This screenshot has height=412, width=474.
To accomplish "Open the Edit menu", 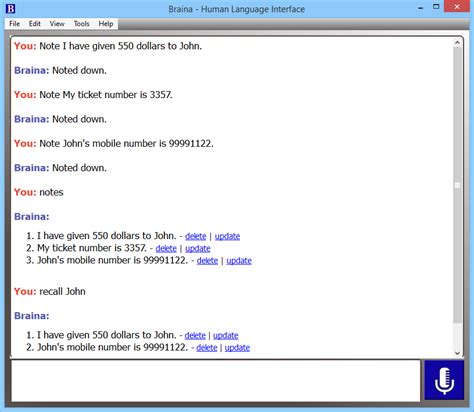I will (35, 24).
